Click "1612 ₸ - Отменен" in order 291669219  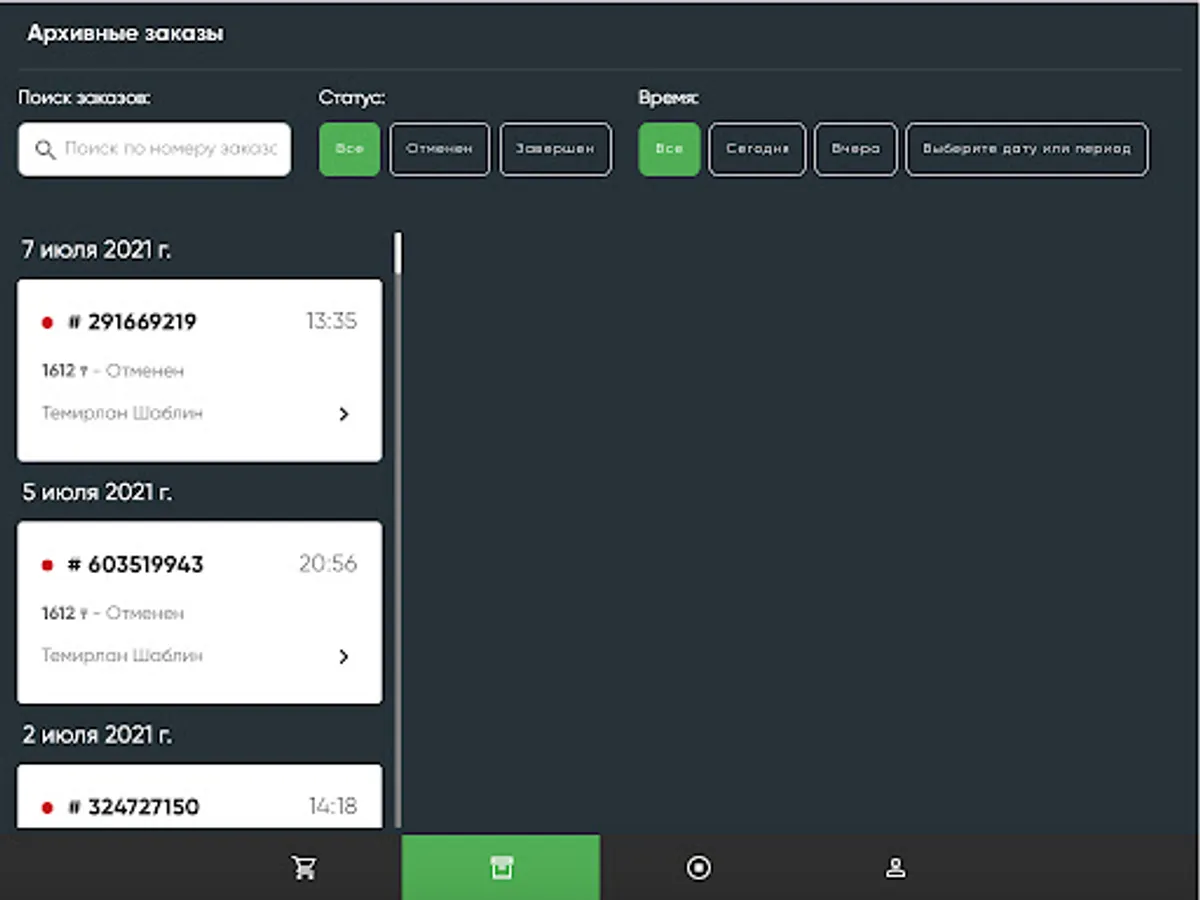coord(113,371)
